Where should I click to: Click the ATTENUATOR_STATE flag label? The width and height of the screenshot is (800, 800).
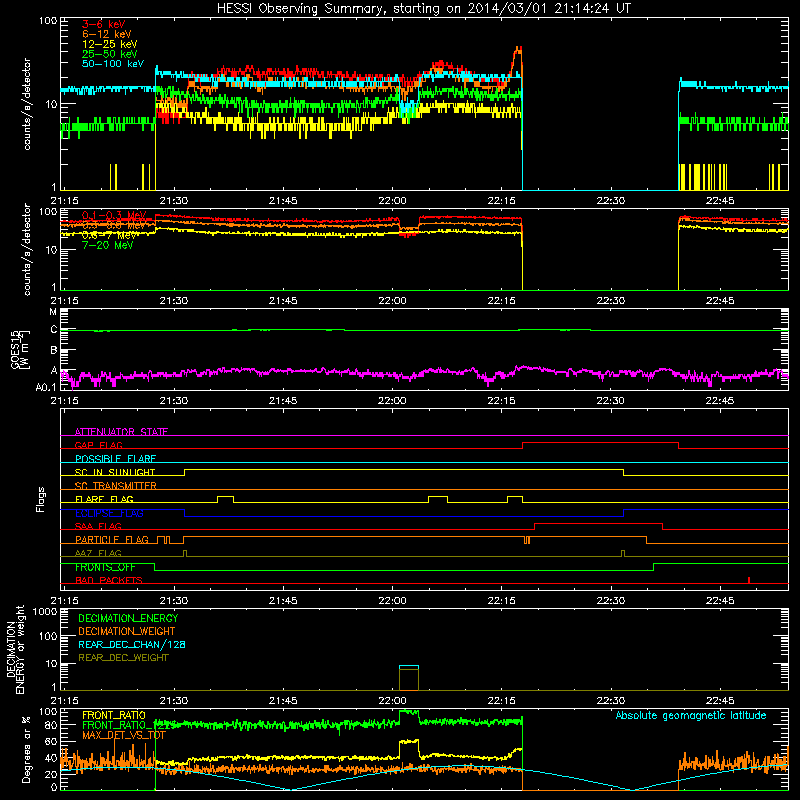click(121, 432)
